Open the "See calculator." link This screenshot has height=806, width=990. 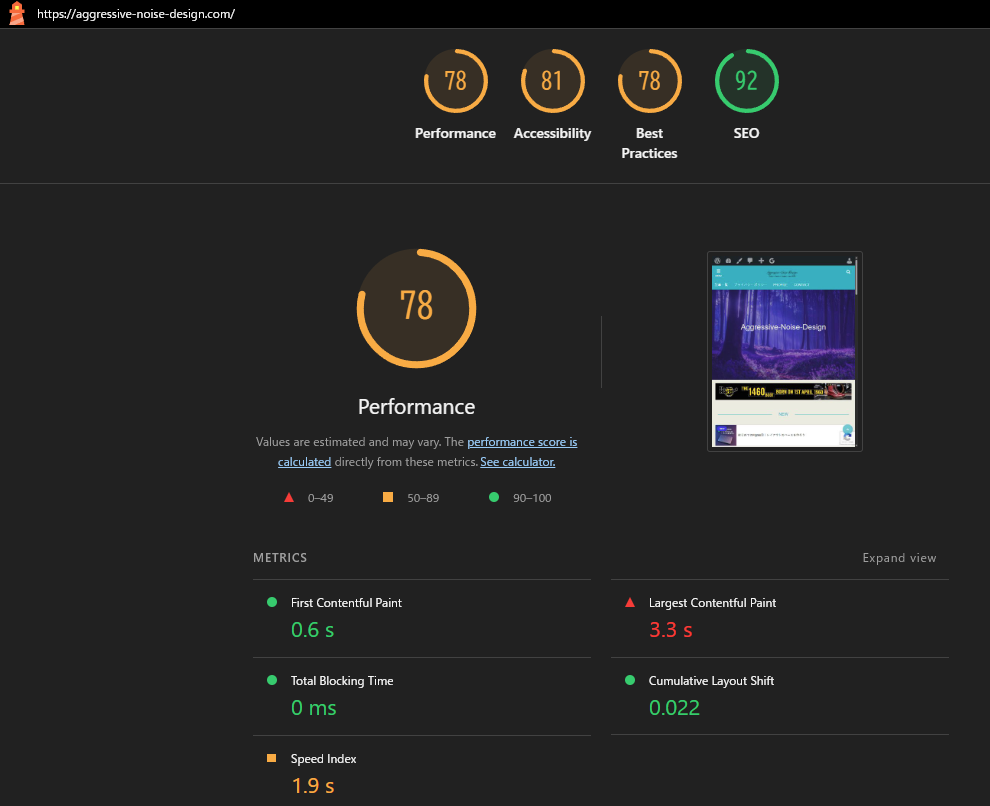517,462
